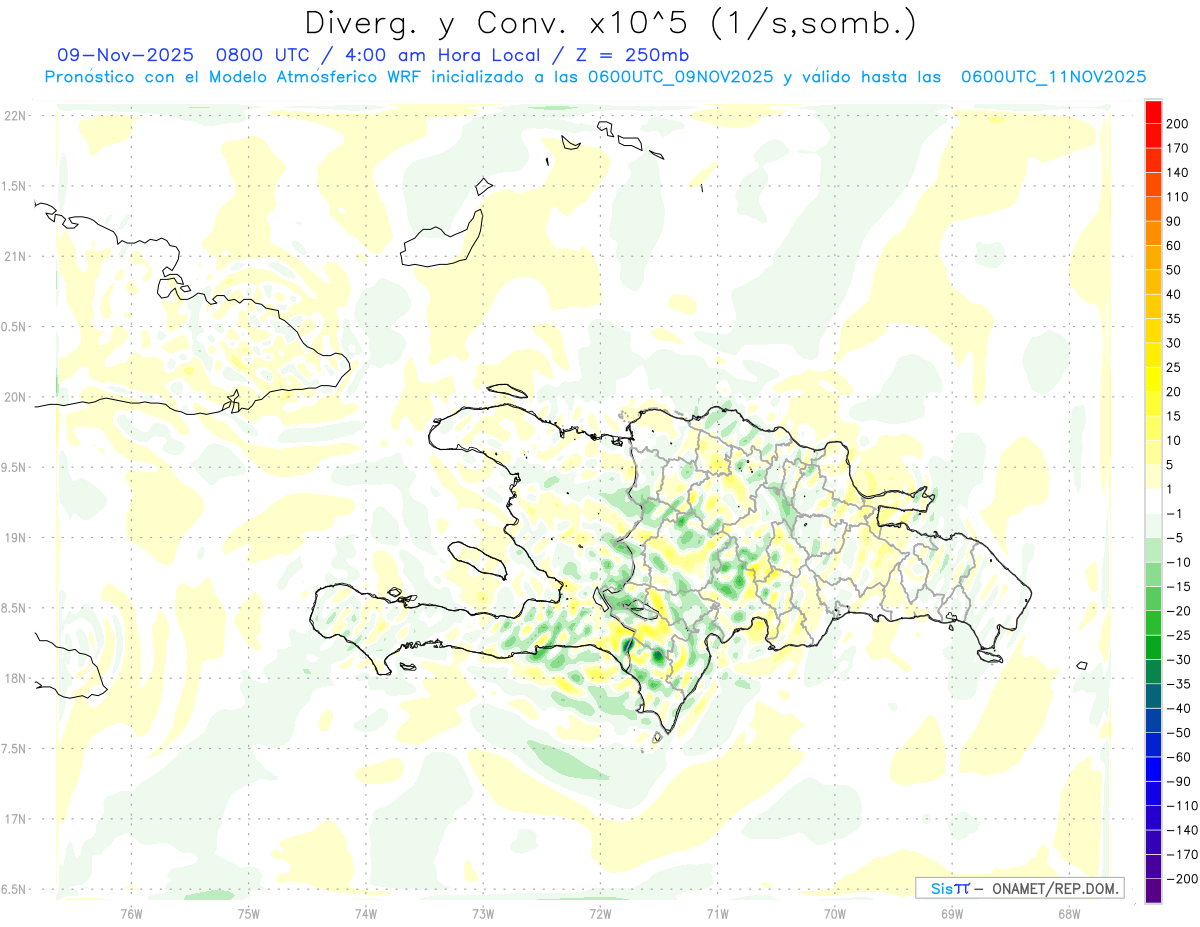Click the positive '200' color scale value
This screenshot has height=927, width=1200.
tap(1178, 124)
